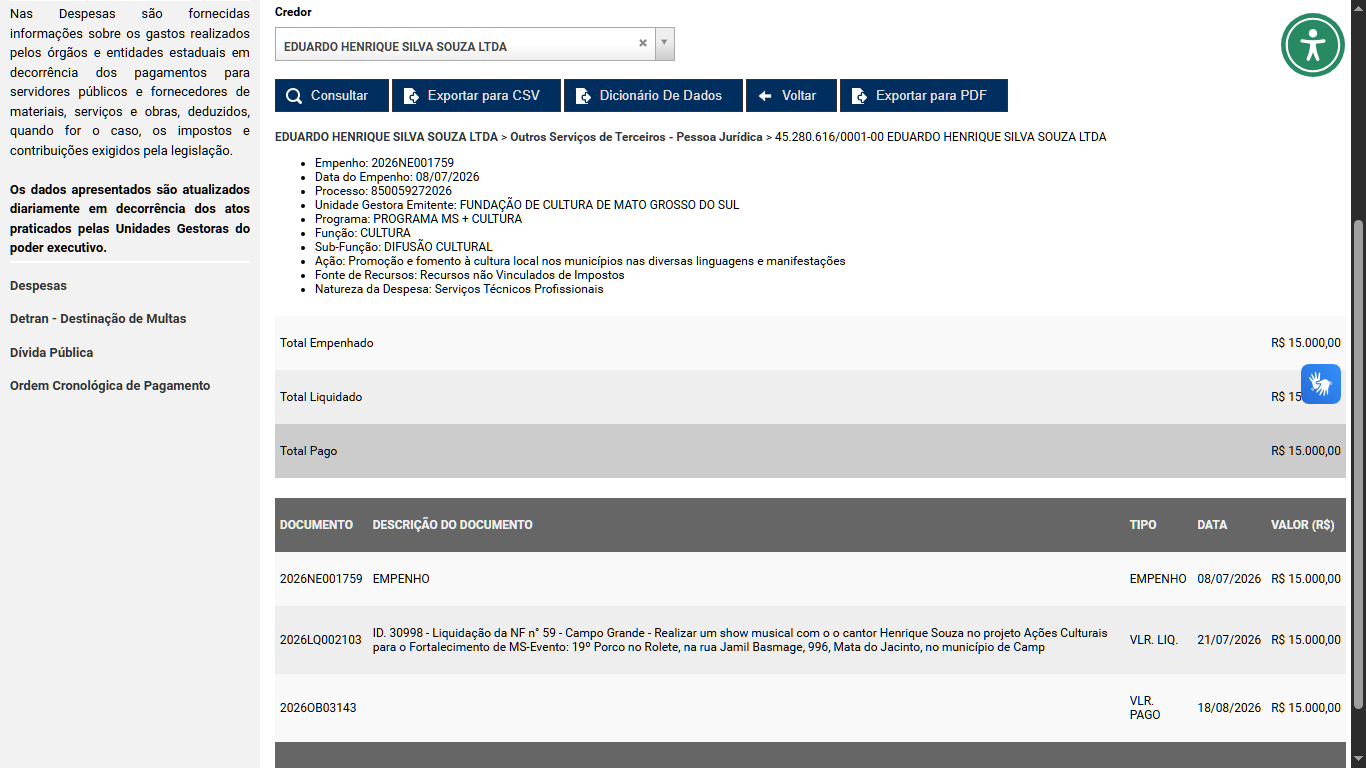Image resolution: width=1366 pixels, height=768 pixels.
Task: Open Ordem Cronológica de Pagamento link
Action: tap(110, 386)
